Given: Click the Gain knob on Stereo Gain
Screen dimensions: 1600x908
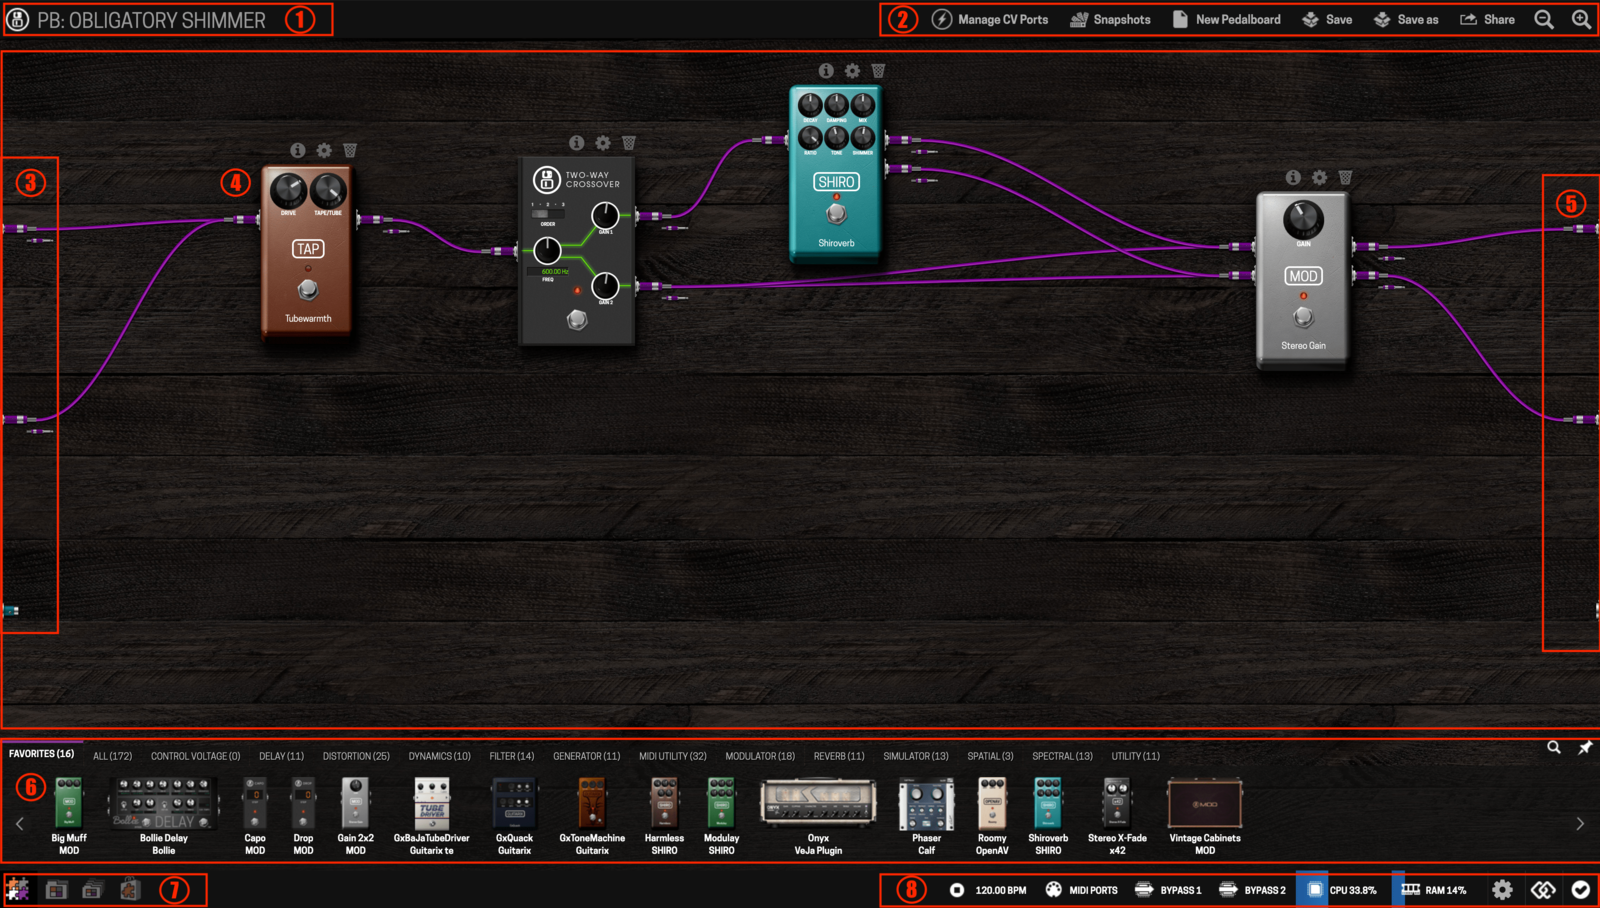Looking at the screenshot, I should [1303, 218].
